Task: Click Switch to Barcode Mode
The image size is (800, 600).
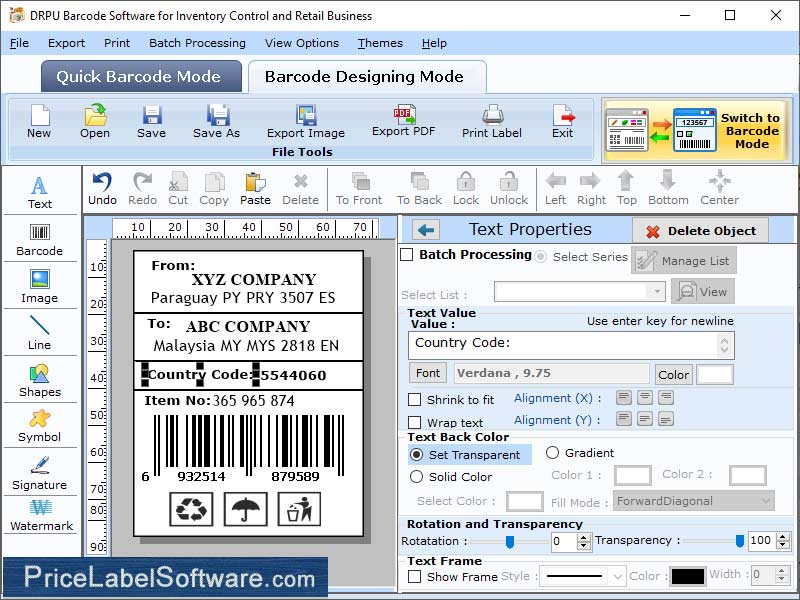Action: click(698, 130)
